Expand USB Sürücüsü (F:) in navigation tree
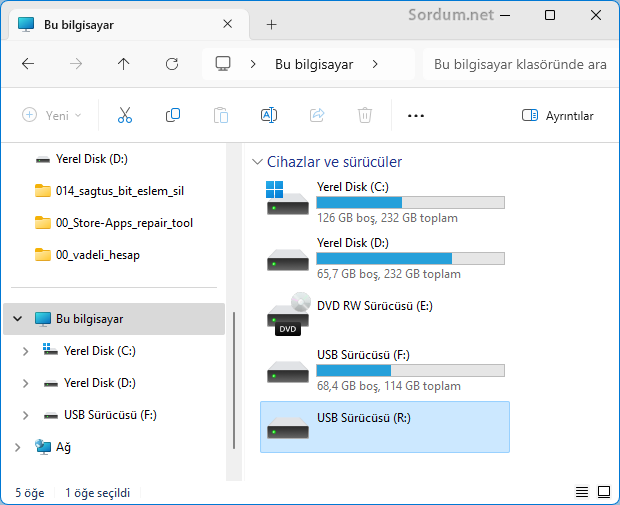This screenshot has height=505, width=620. 26,415
